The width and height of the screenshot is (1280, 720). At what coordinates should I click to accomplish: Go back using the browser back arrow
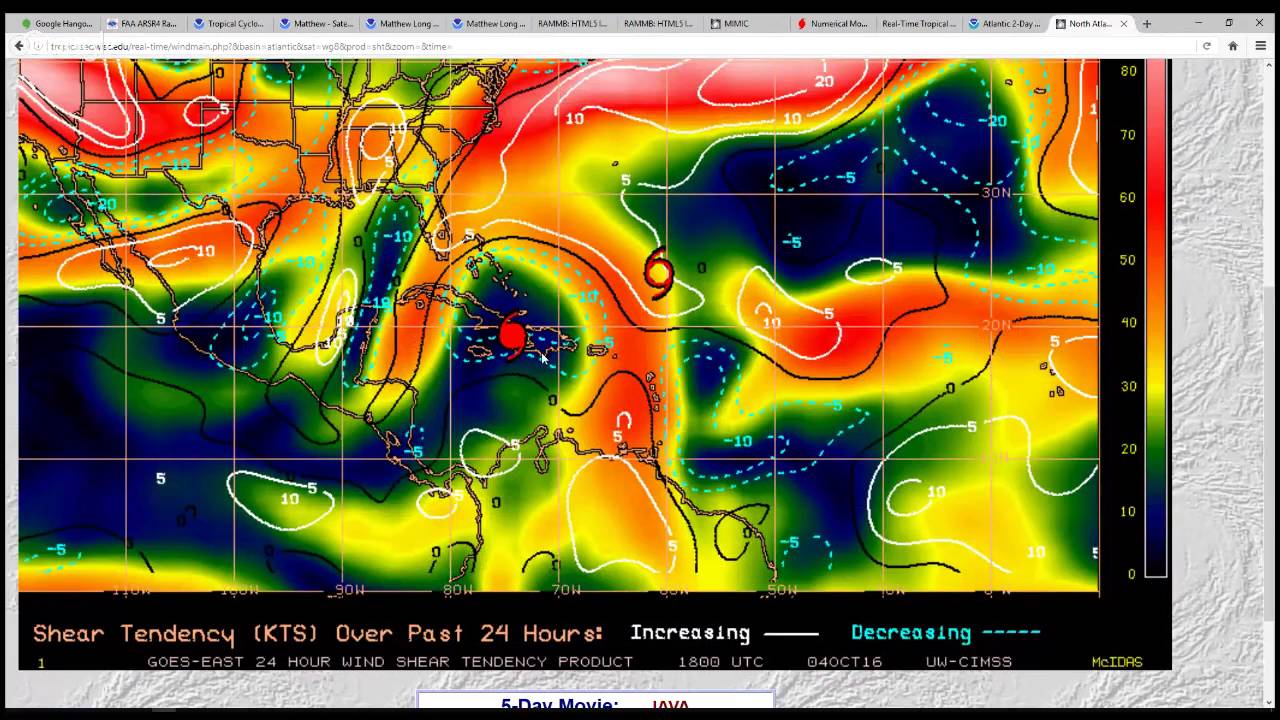tap(19, 46)
